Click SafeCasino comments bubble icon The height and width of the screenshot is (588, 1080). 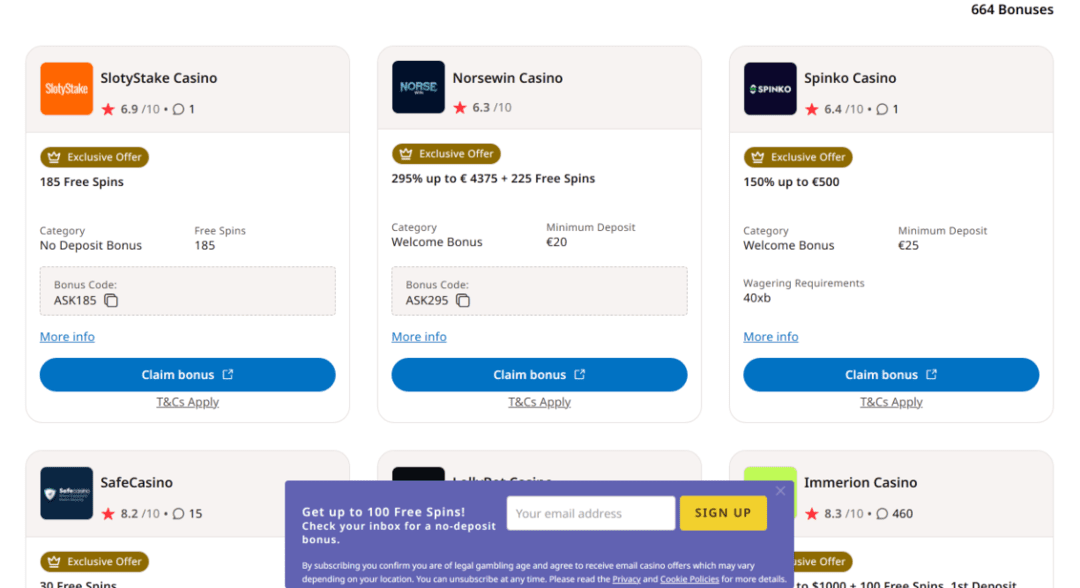(178, 514)
